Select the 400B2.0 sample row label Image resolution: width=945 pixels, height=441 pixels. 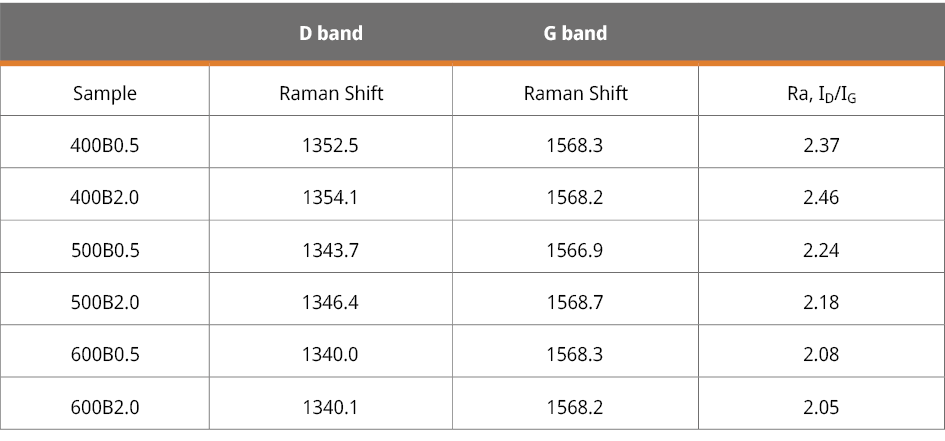[x=105, y=197]
